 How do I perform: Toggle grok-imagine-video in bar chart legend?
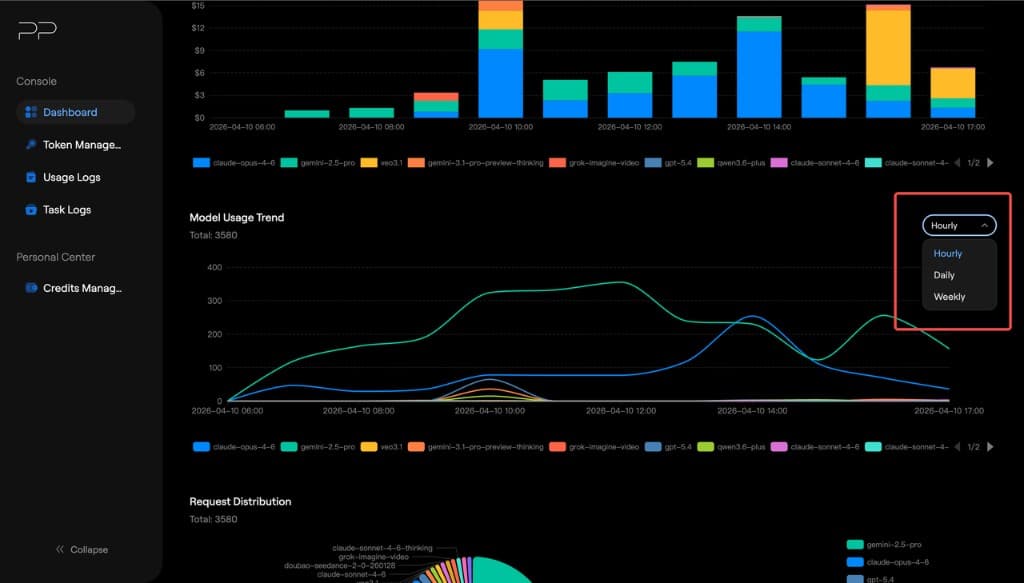tap(594, 163)
